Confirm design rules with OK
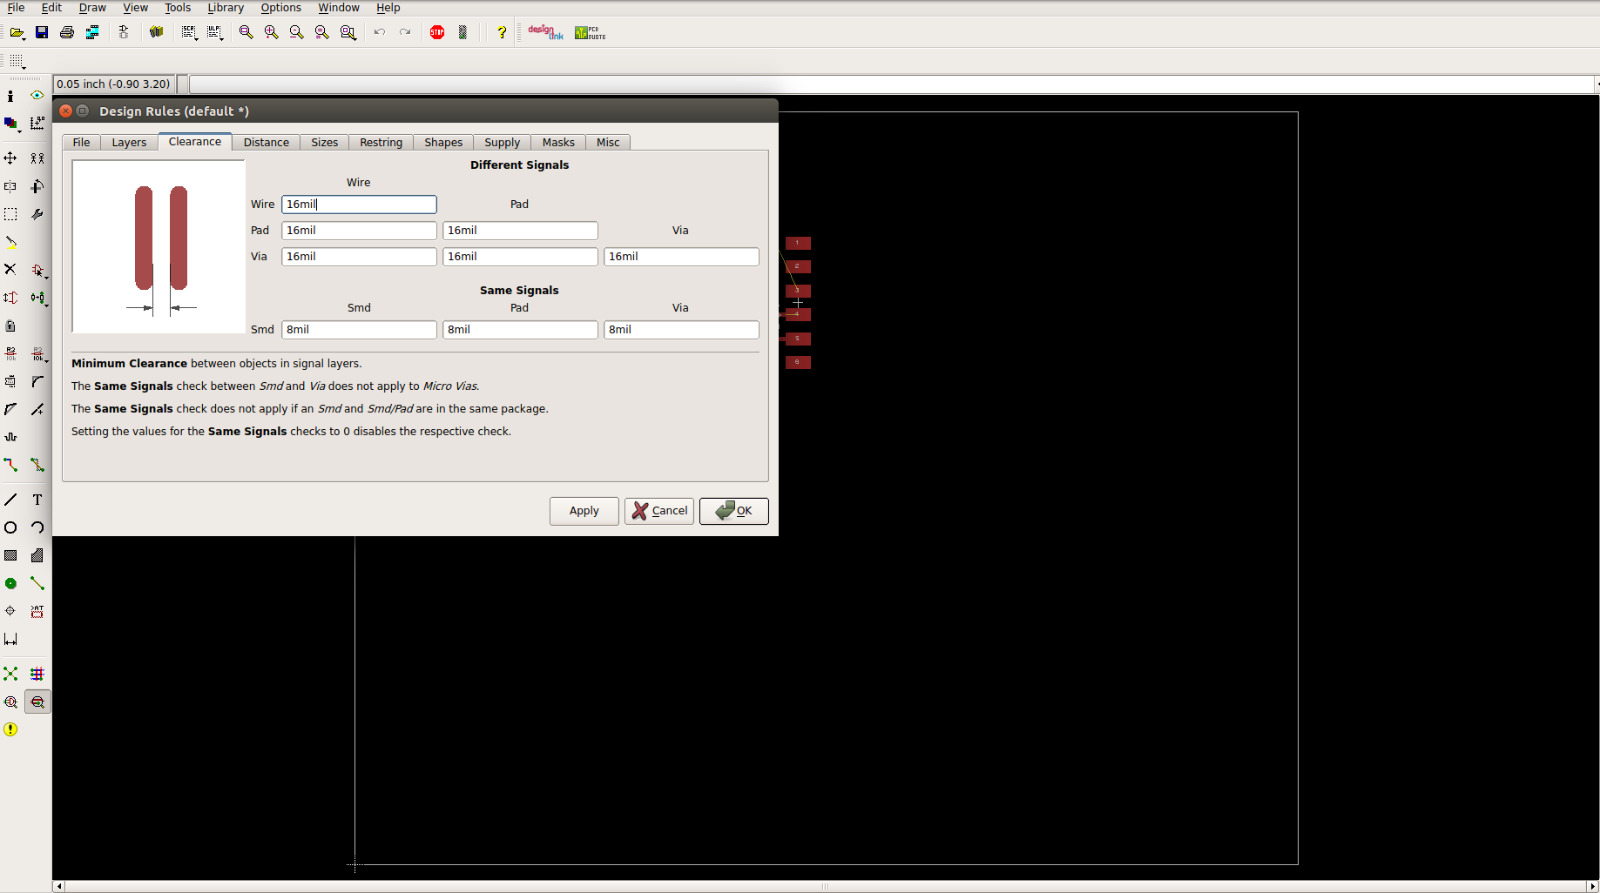The width and height of the screenshot is (1600, 893). tap(734, 511)
